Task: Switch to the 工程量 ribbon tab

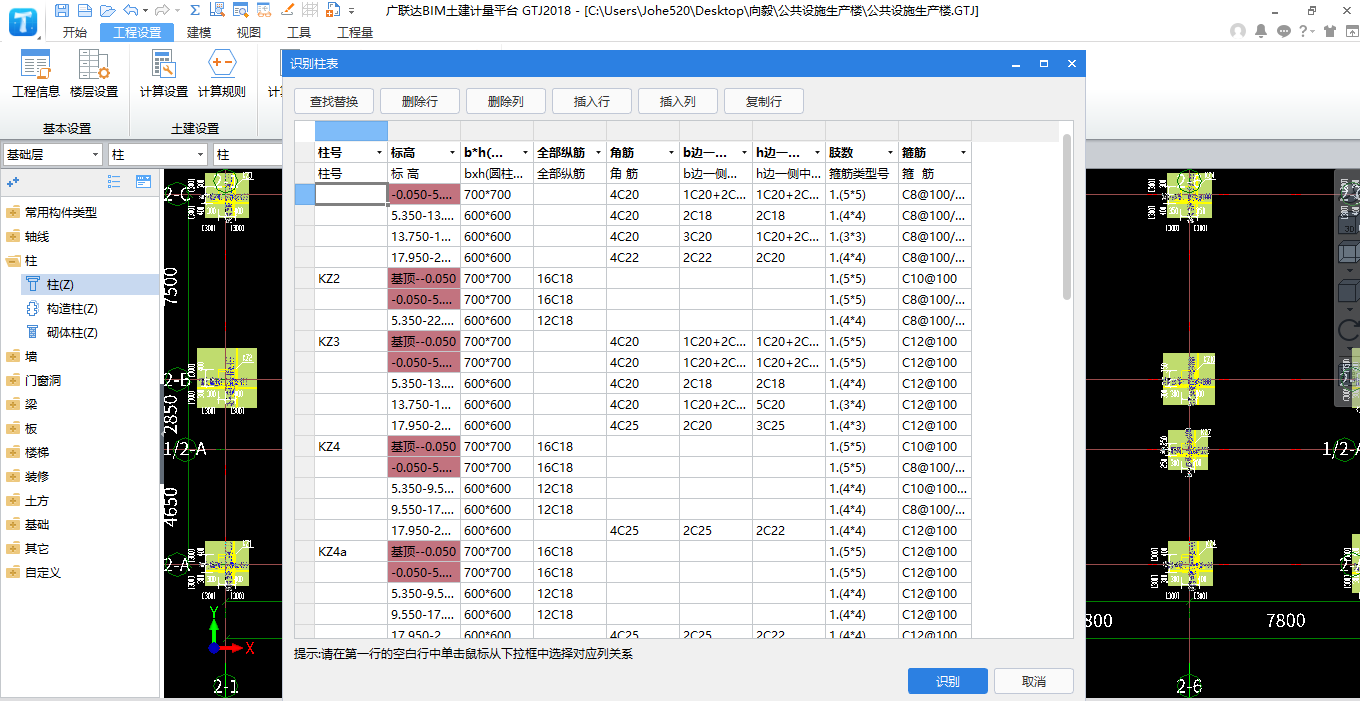Action: [355, 32]
